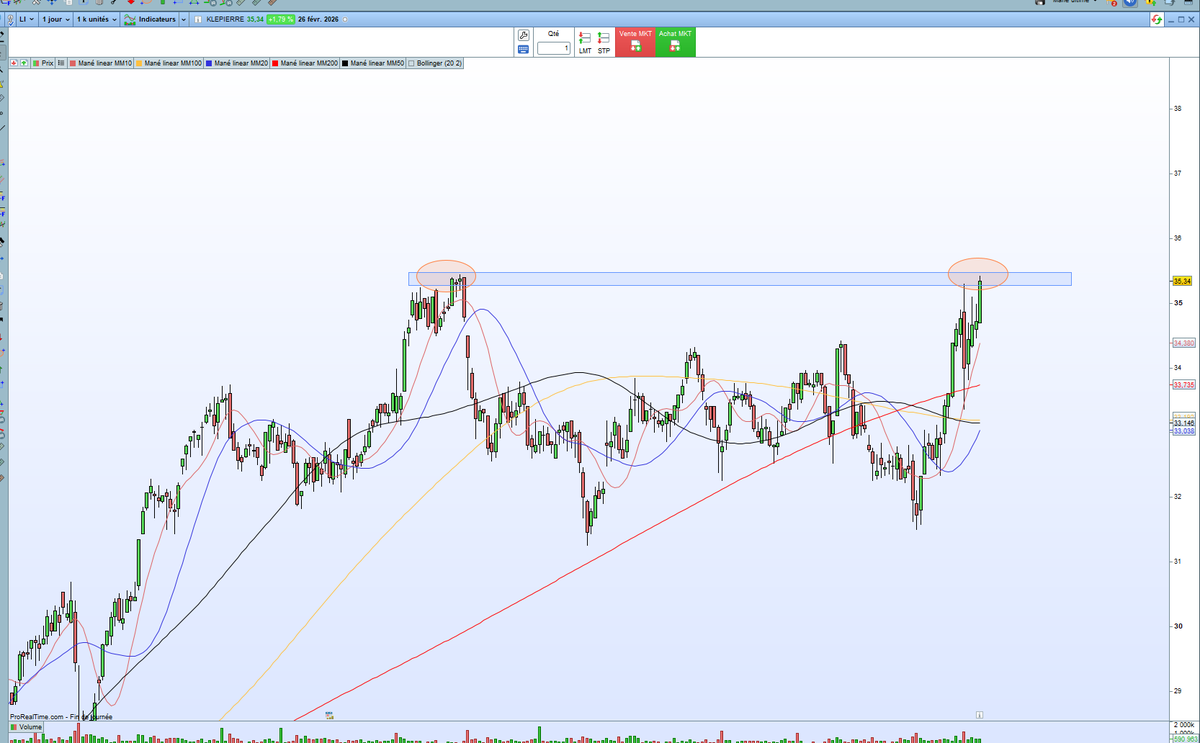Click the small info icon above volume panel
The height and width of the screenshot is (743, 1200).
[980, 715]
